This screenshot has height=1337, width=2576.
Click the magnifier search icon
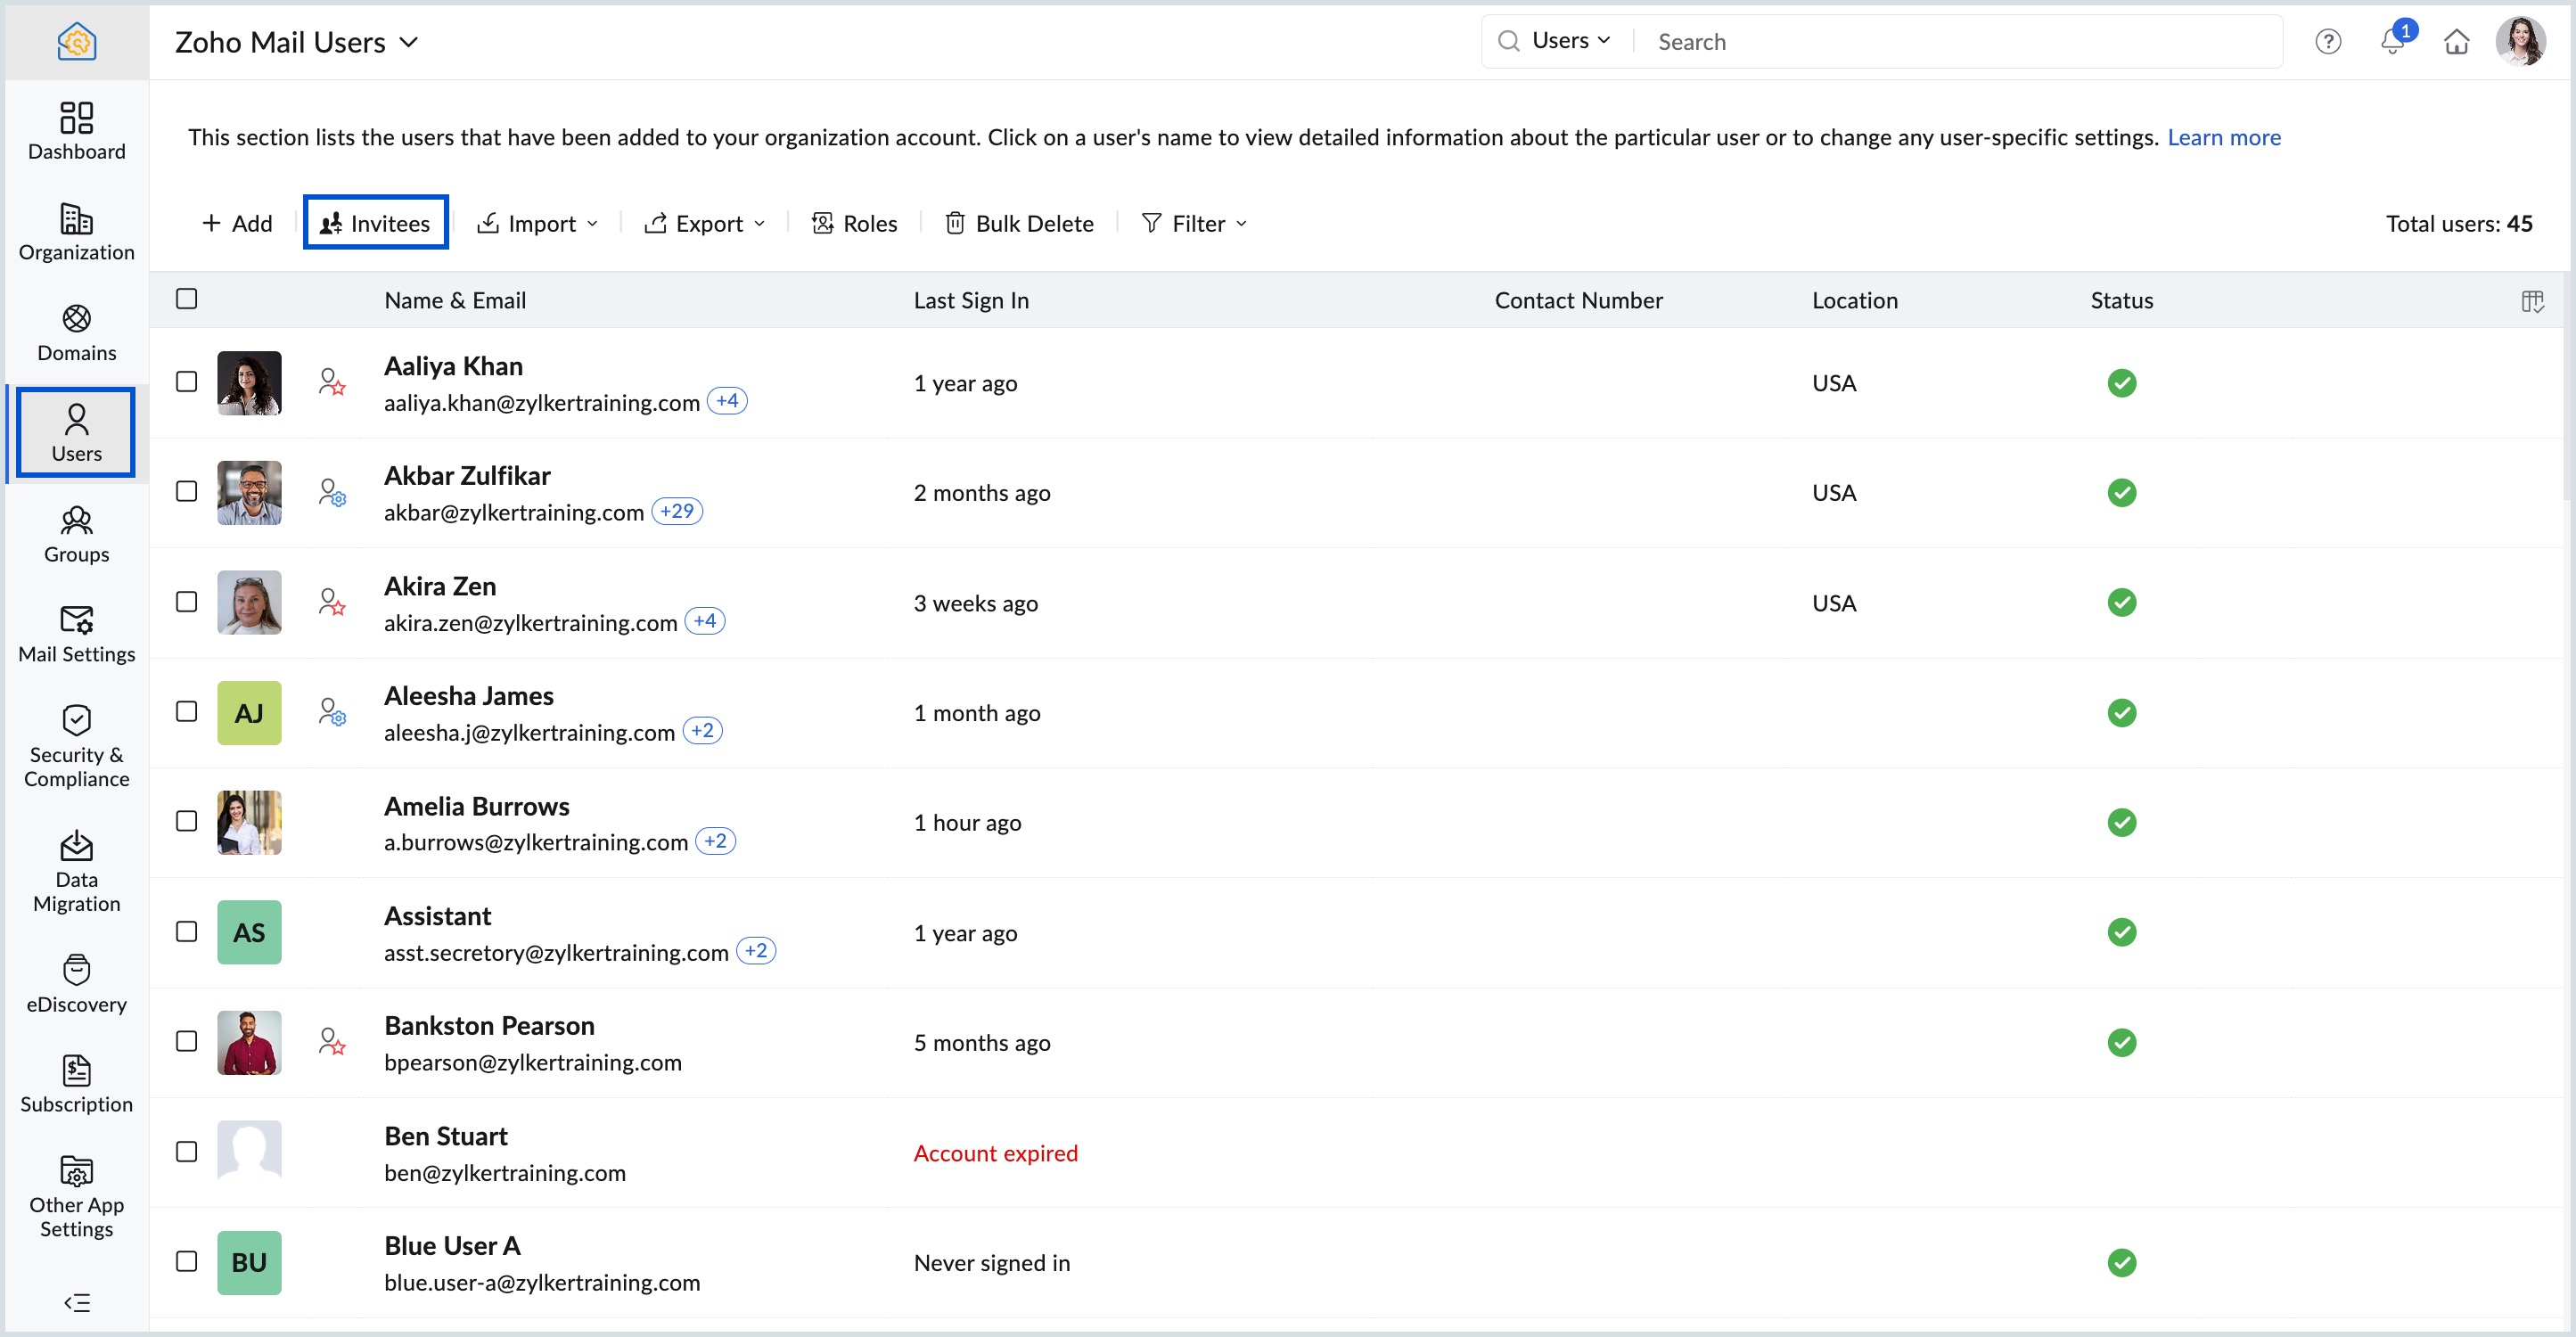click(1508, 42)
